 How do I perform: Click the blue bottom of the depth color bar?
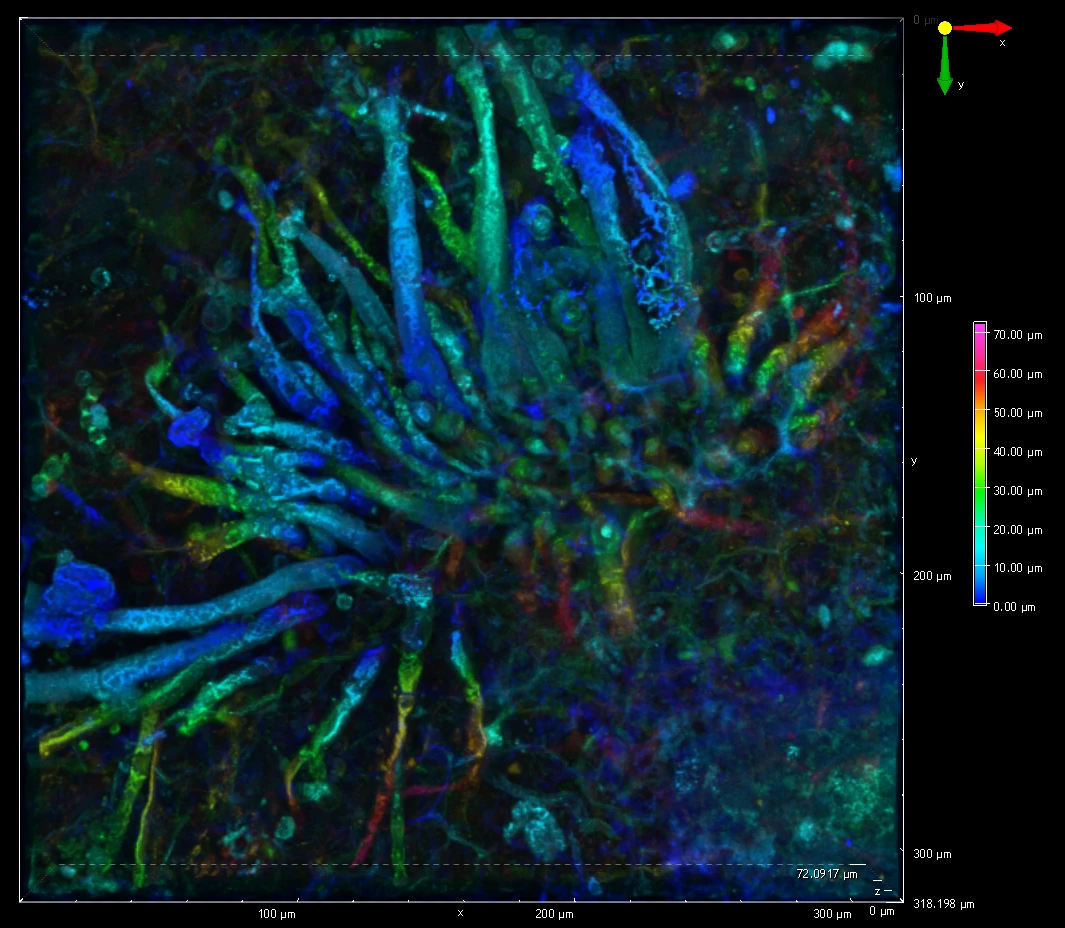click(980, 599)
